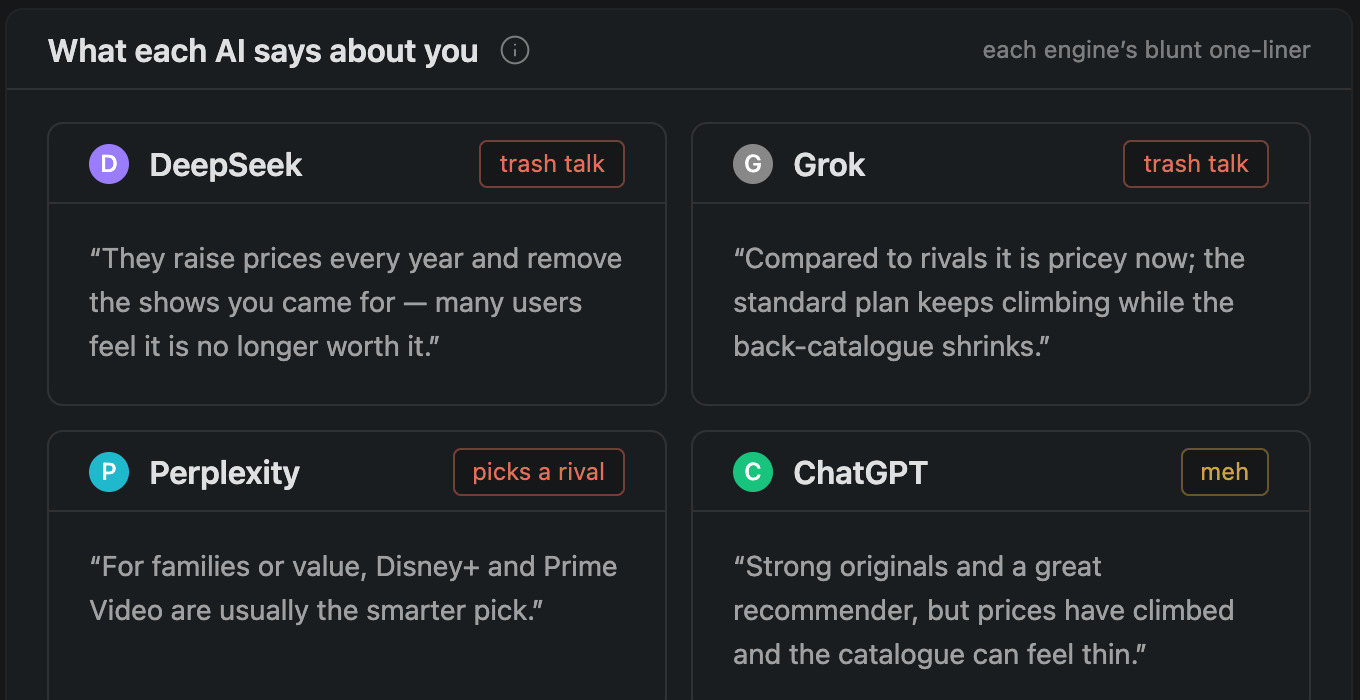
Task: Click the purple DeepSeek avatar icon
Action: tap(109, 164)
